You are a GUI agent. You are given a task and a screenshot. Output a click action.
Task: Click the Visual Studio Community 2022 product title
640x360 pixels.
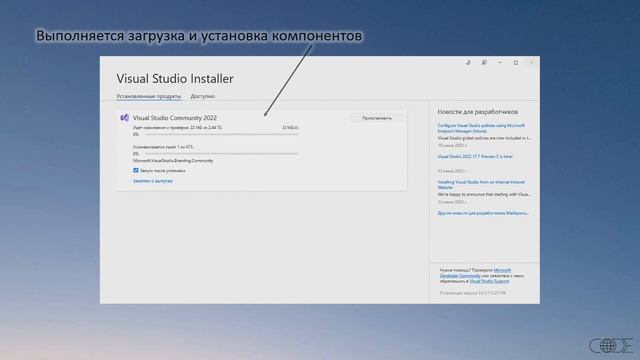pyautogui.click(x=175, y=118)
